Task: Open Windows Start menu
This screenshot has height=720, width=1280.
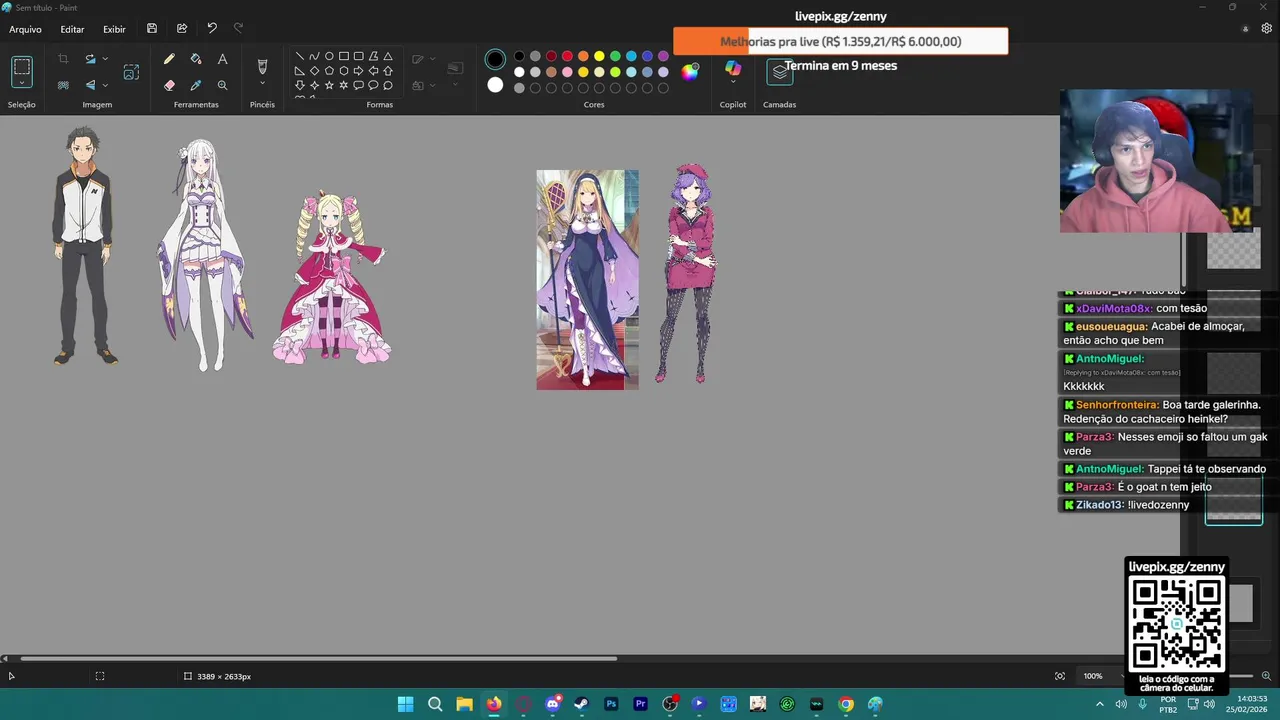Action: click(405, 704)
